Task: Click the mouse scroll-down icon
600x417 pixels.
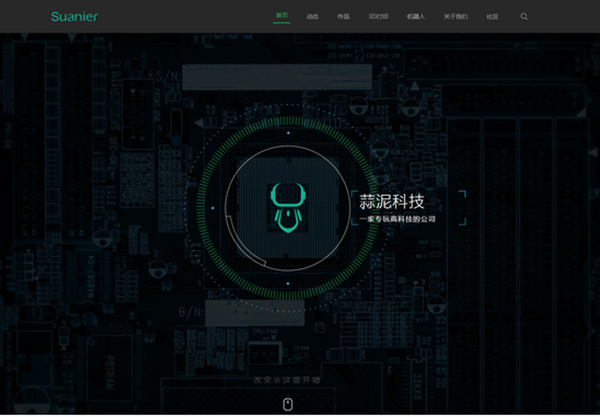Action: point(288,404)
